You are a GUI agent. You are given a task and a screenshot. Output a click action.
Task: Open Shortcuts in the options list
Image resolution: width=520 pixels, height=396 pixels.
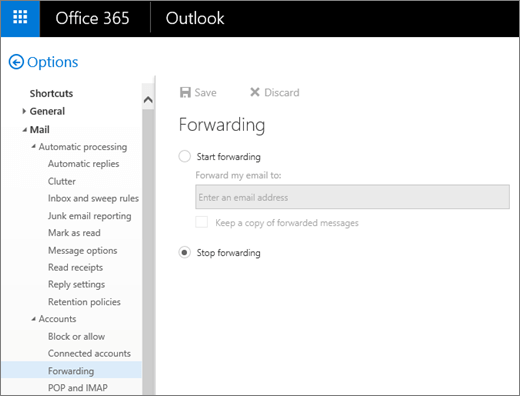(x=51, y=93)
